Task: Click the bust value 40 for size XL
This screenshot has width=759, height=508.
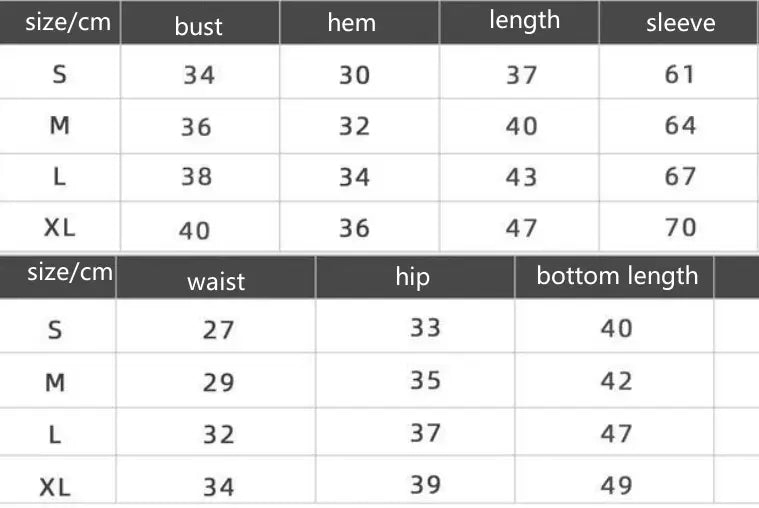Action: click(195, 230)
